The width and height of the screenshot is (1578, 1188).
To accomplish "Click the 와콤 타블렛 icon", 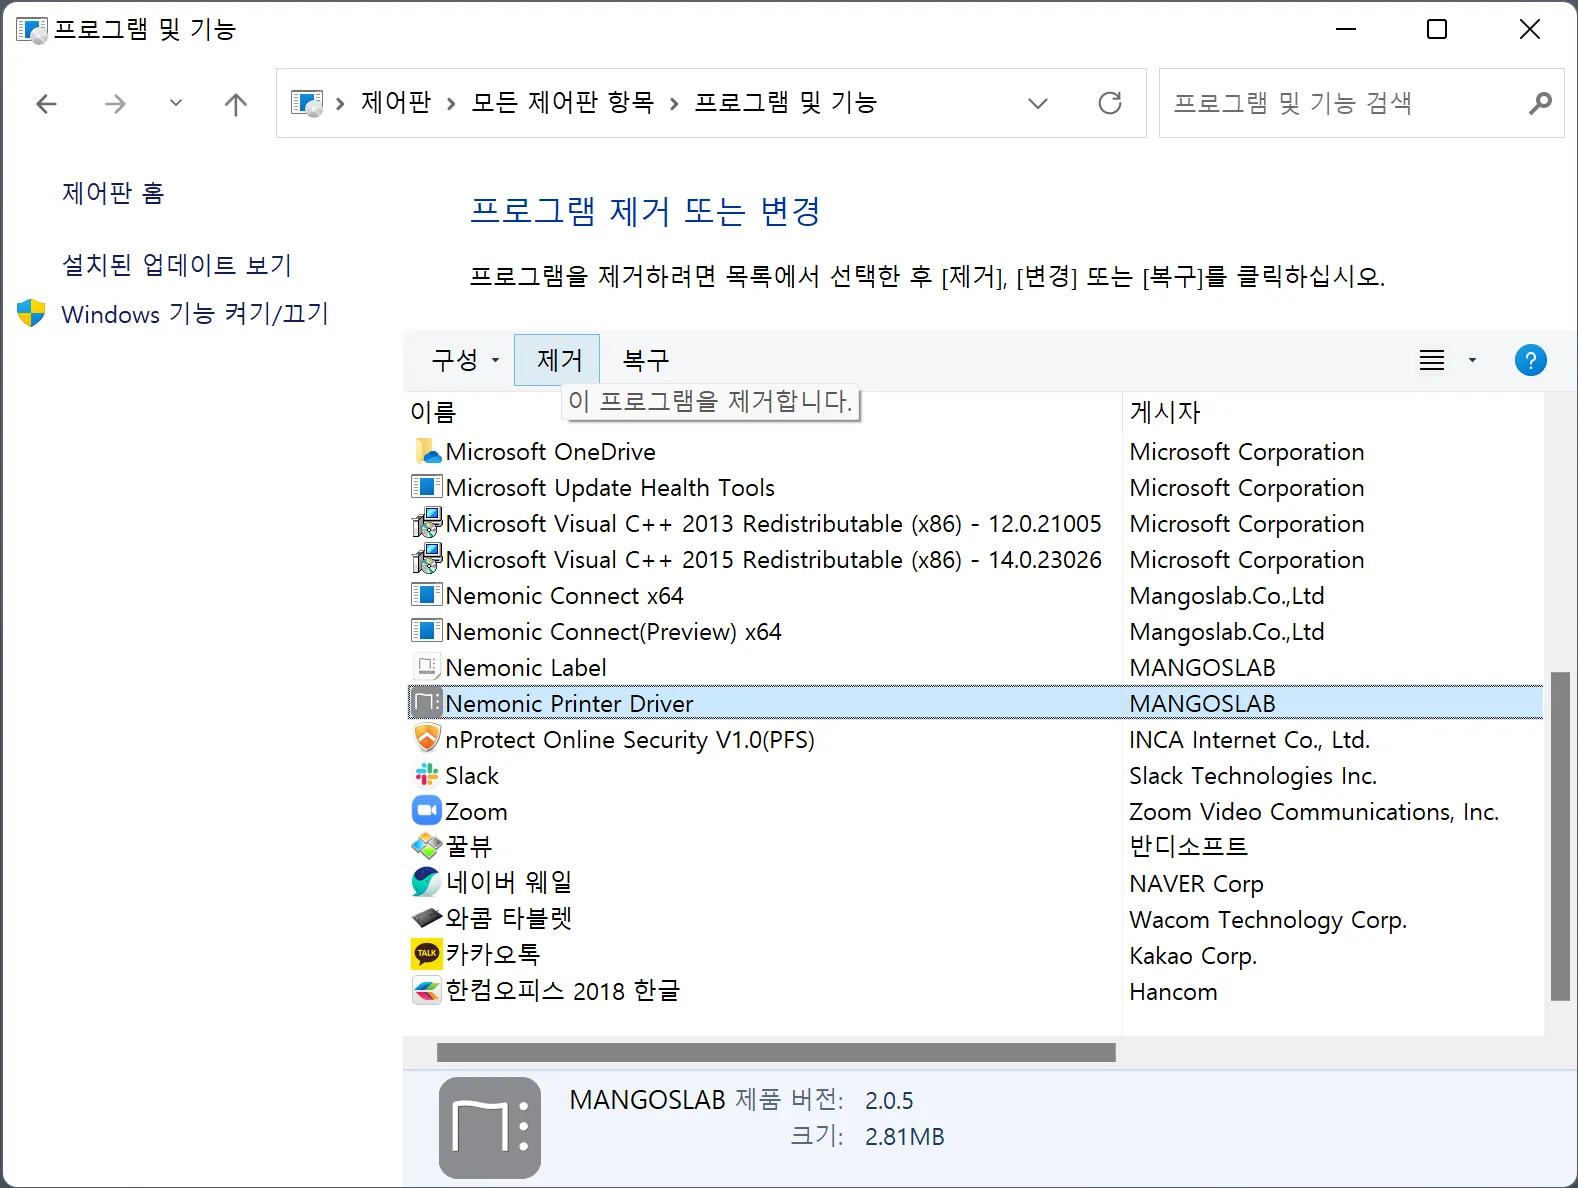I will 427,918.
